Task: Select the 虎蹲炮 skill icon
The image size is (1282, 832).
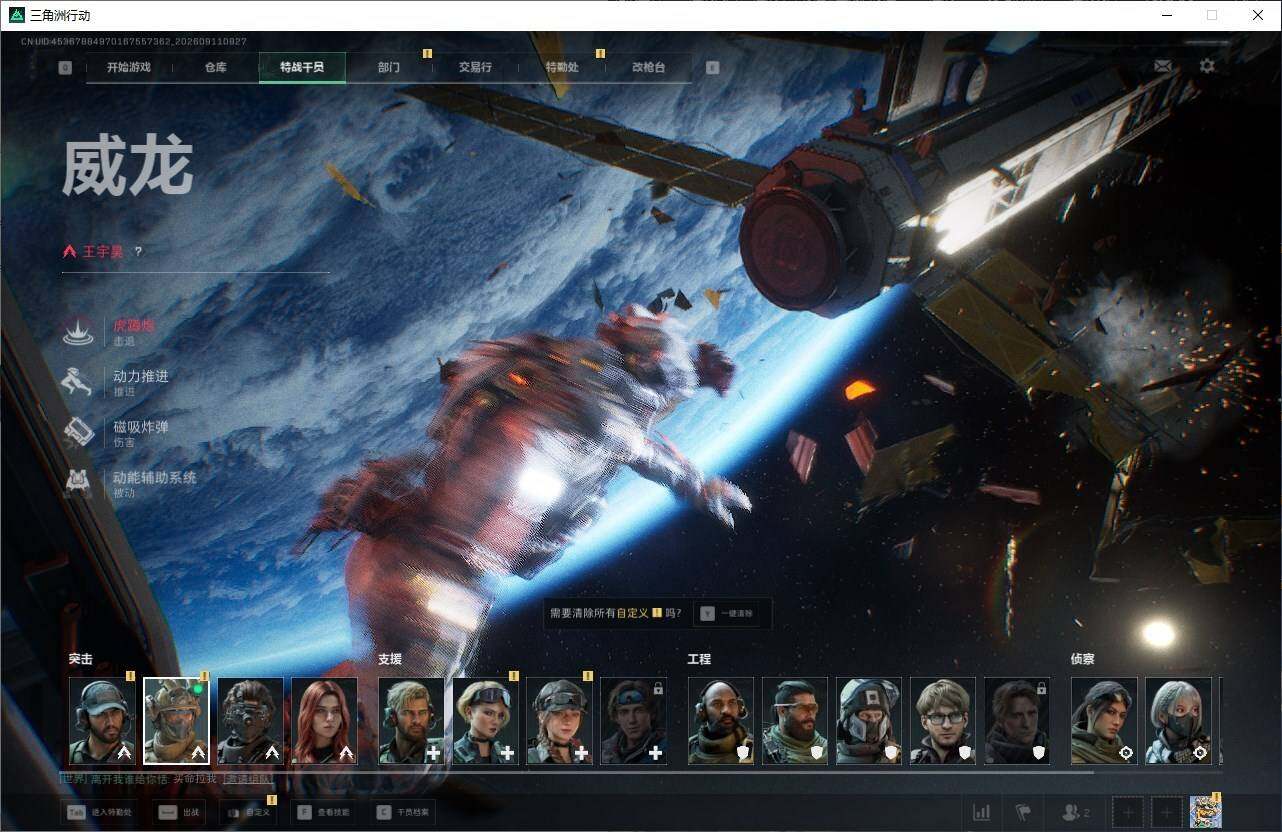Action: pos(79,331)
